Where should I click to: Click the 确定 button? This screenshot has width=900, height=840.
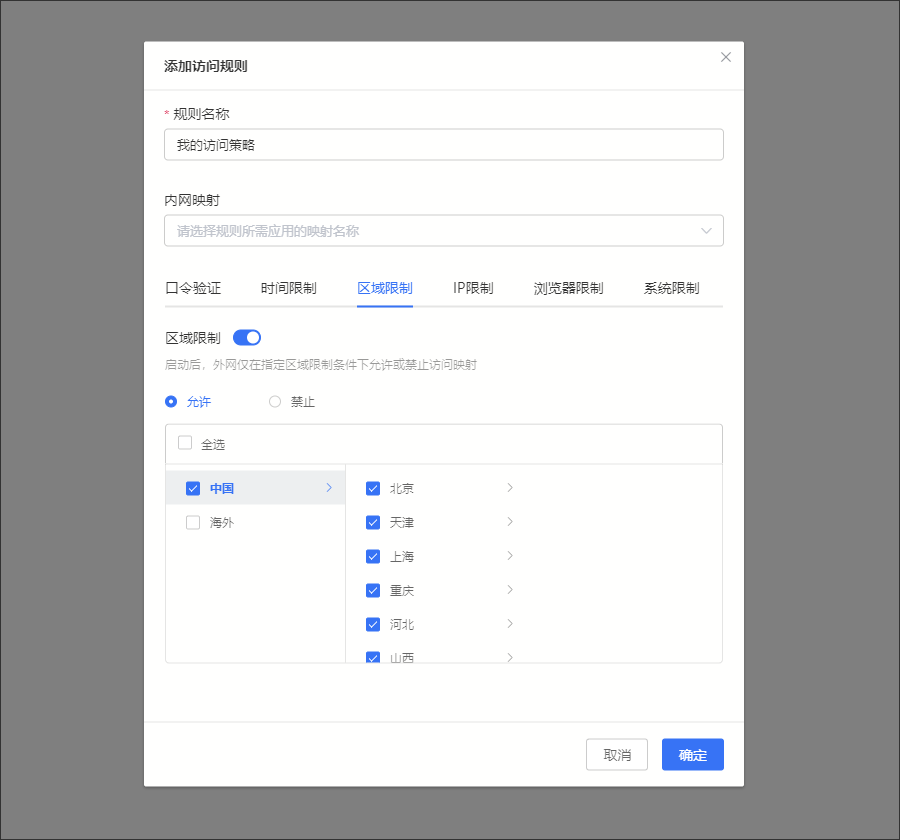pos(692,755)
